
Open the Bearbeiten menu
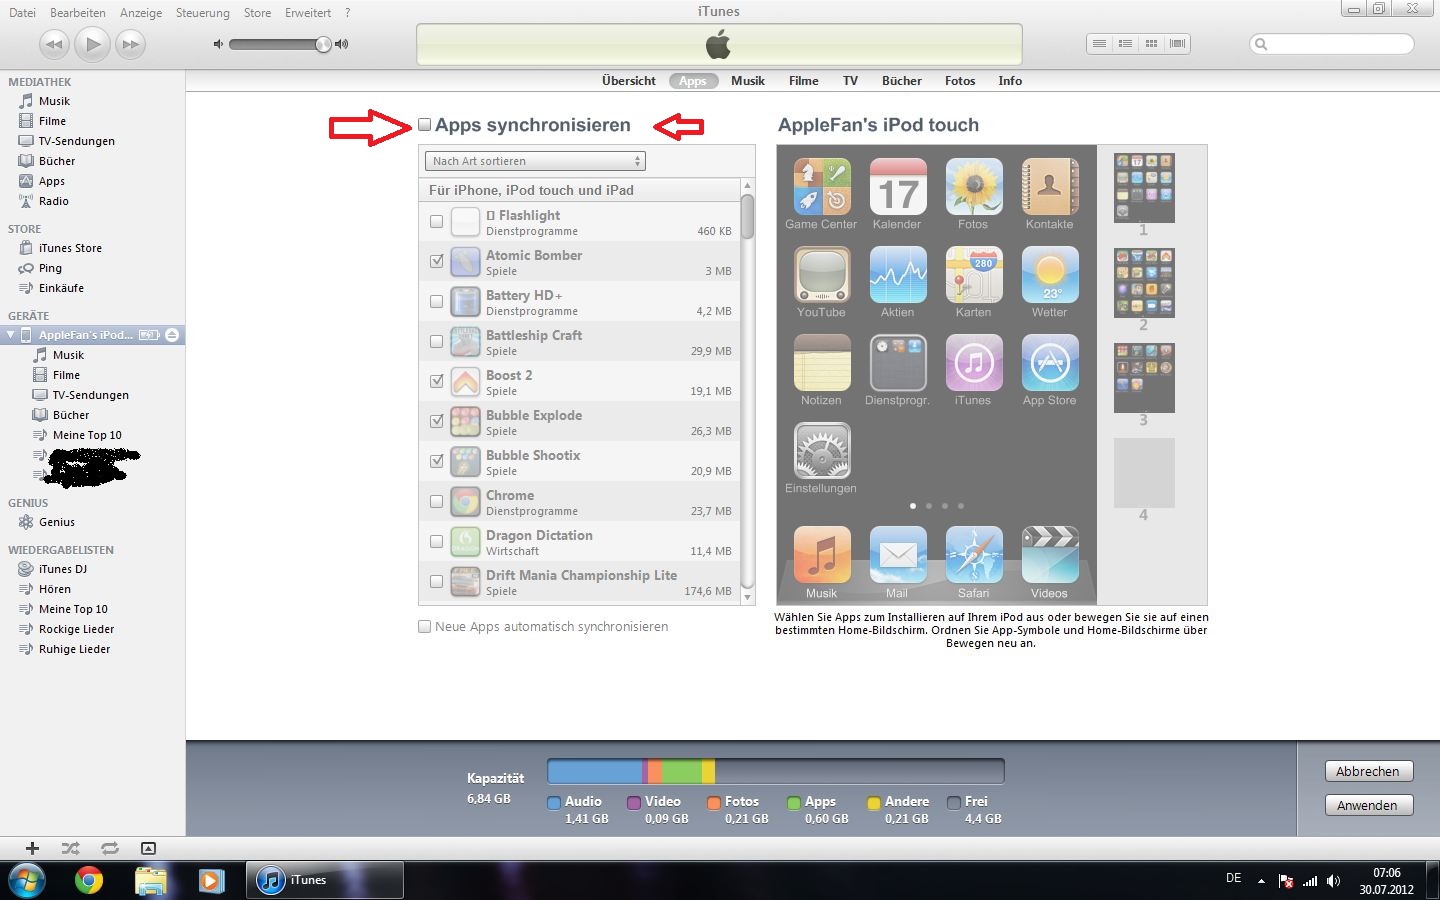click(x=78, y=13)
